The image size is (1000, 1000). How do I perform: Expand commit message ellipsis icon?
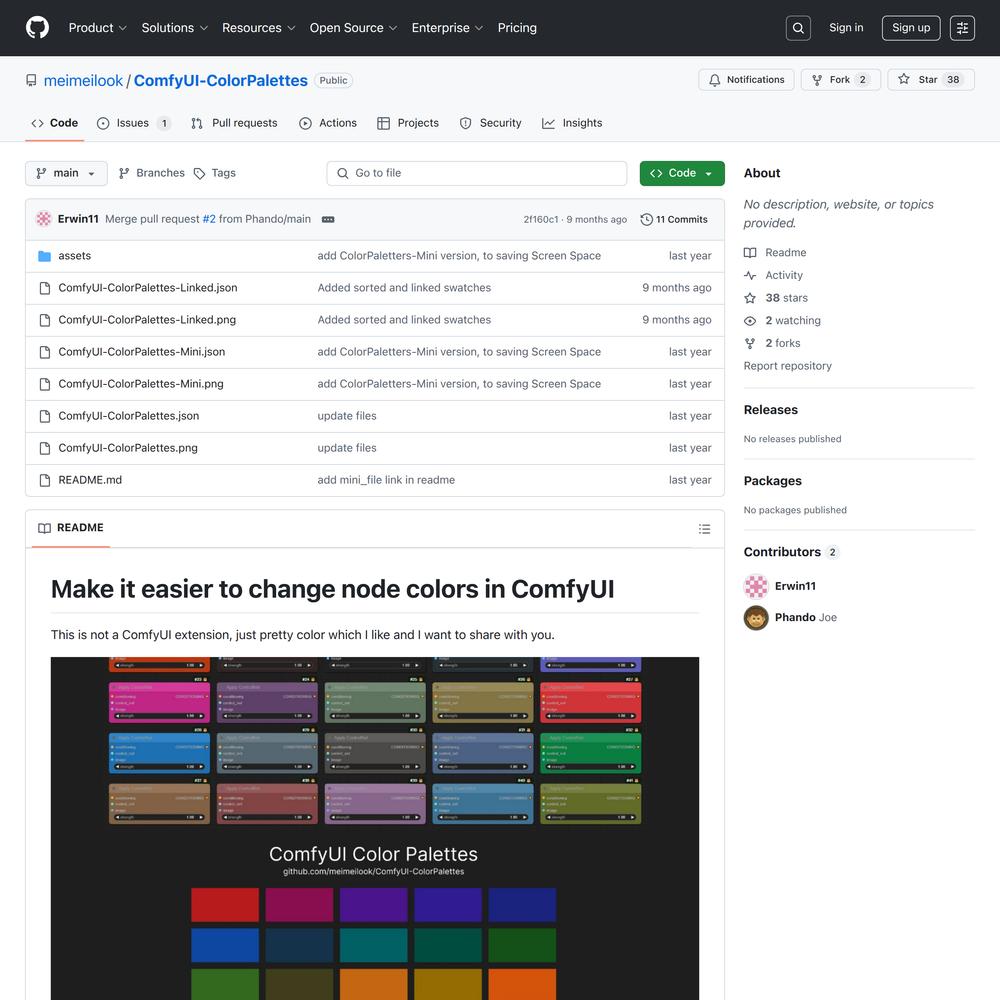pos(328,219)
